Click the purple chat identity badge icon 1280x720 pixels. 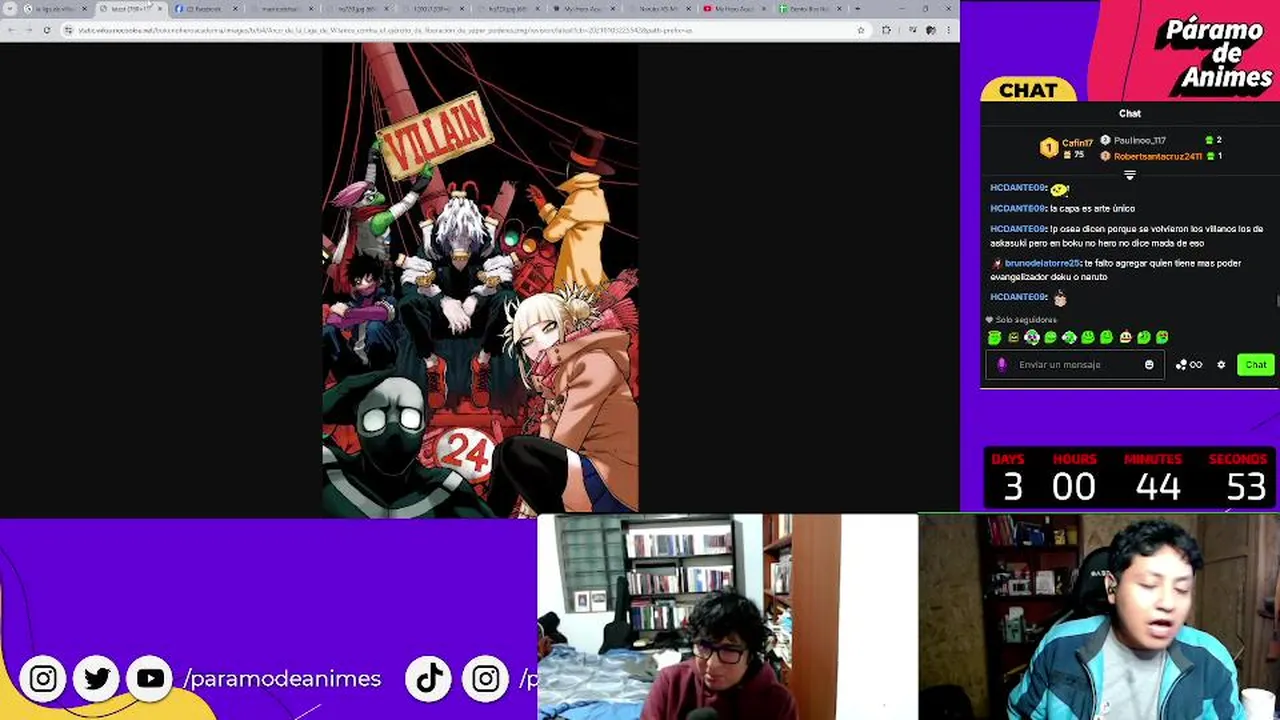tap(1001, 365)
